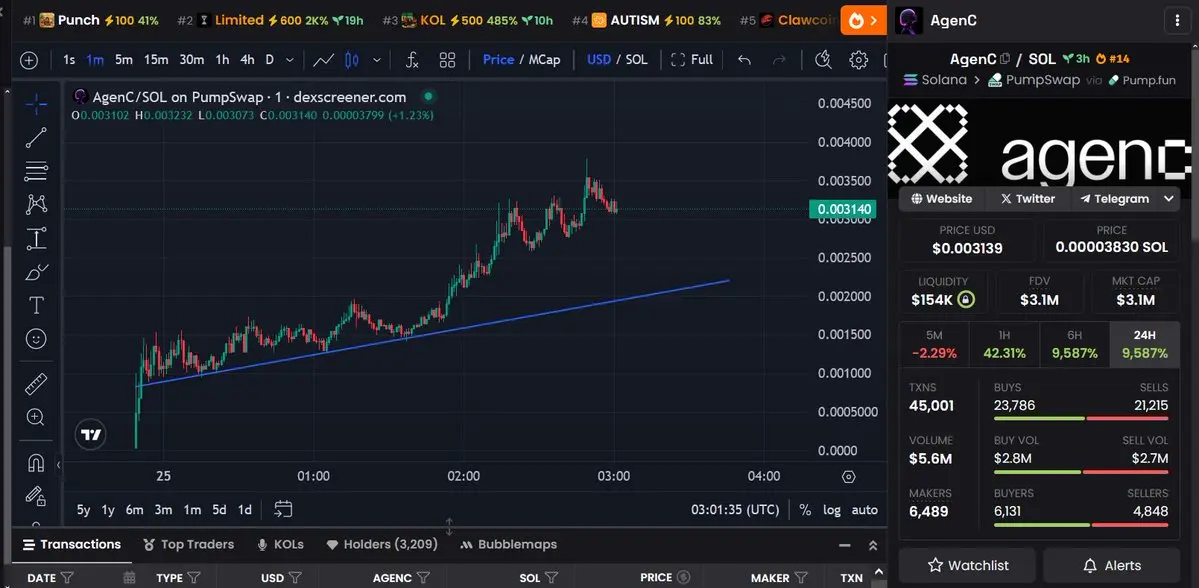Open the date range calendar picker
The height and width of the screenshot is (588, 1199).
(x=284, y=509)
